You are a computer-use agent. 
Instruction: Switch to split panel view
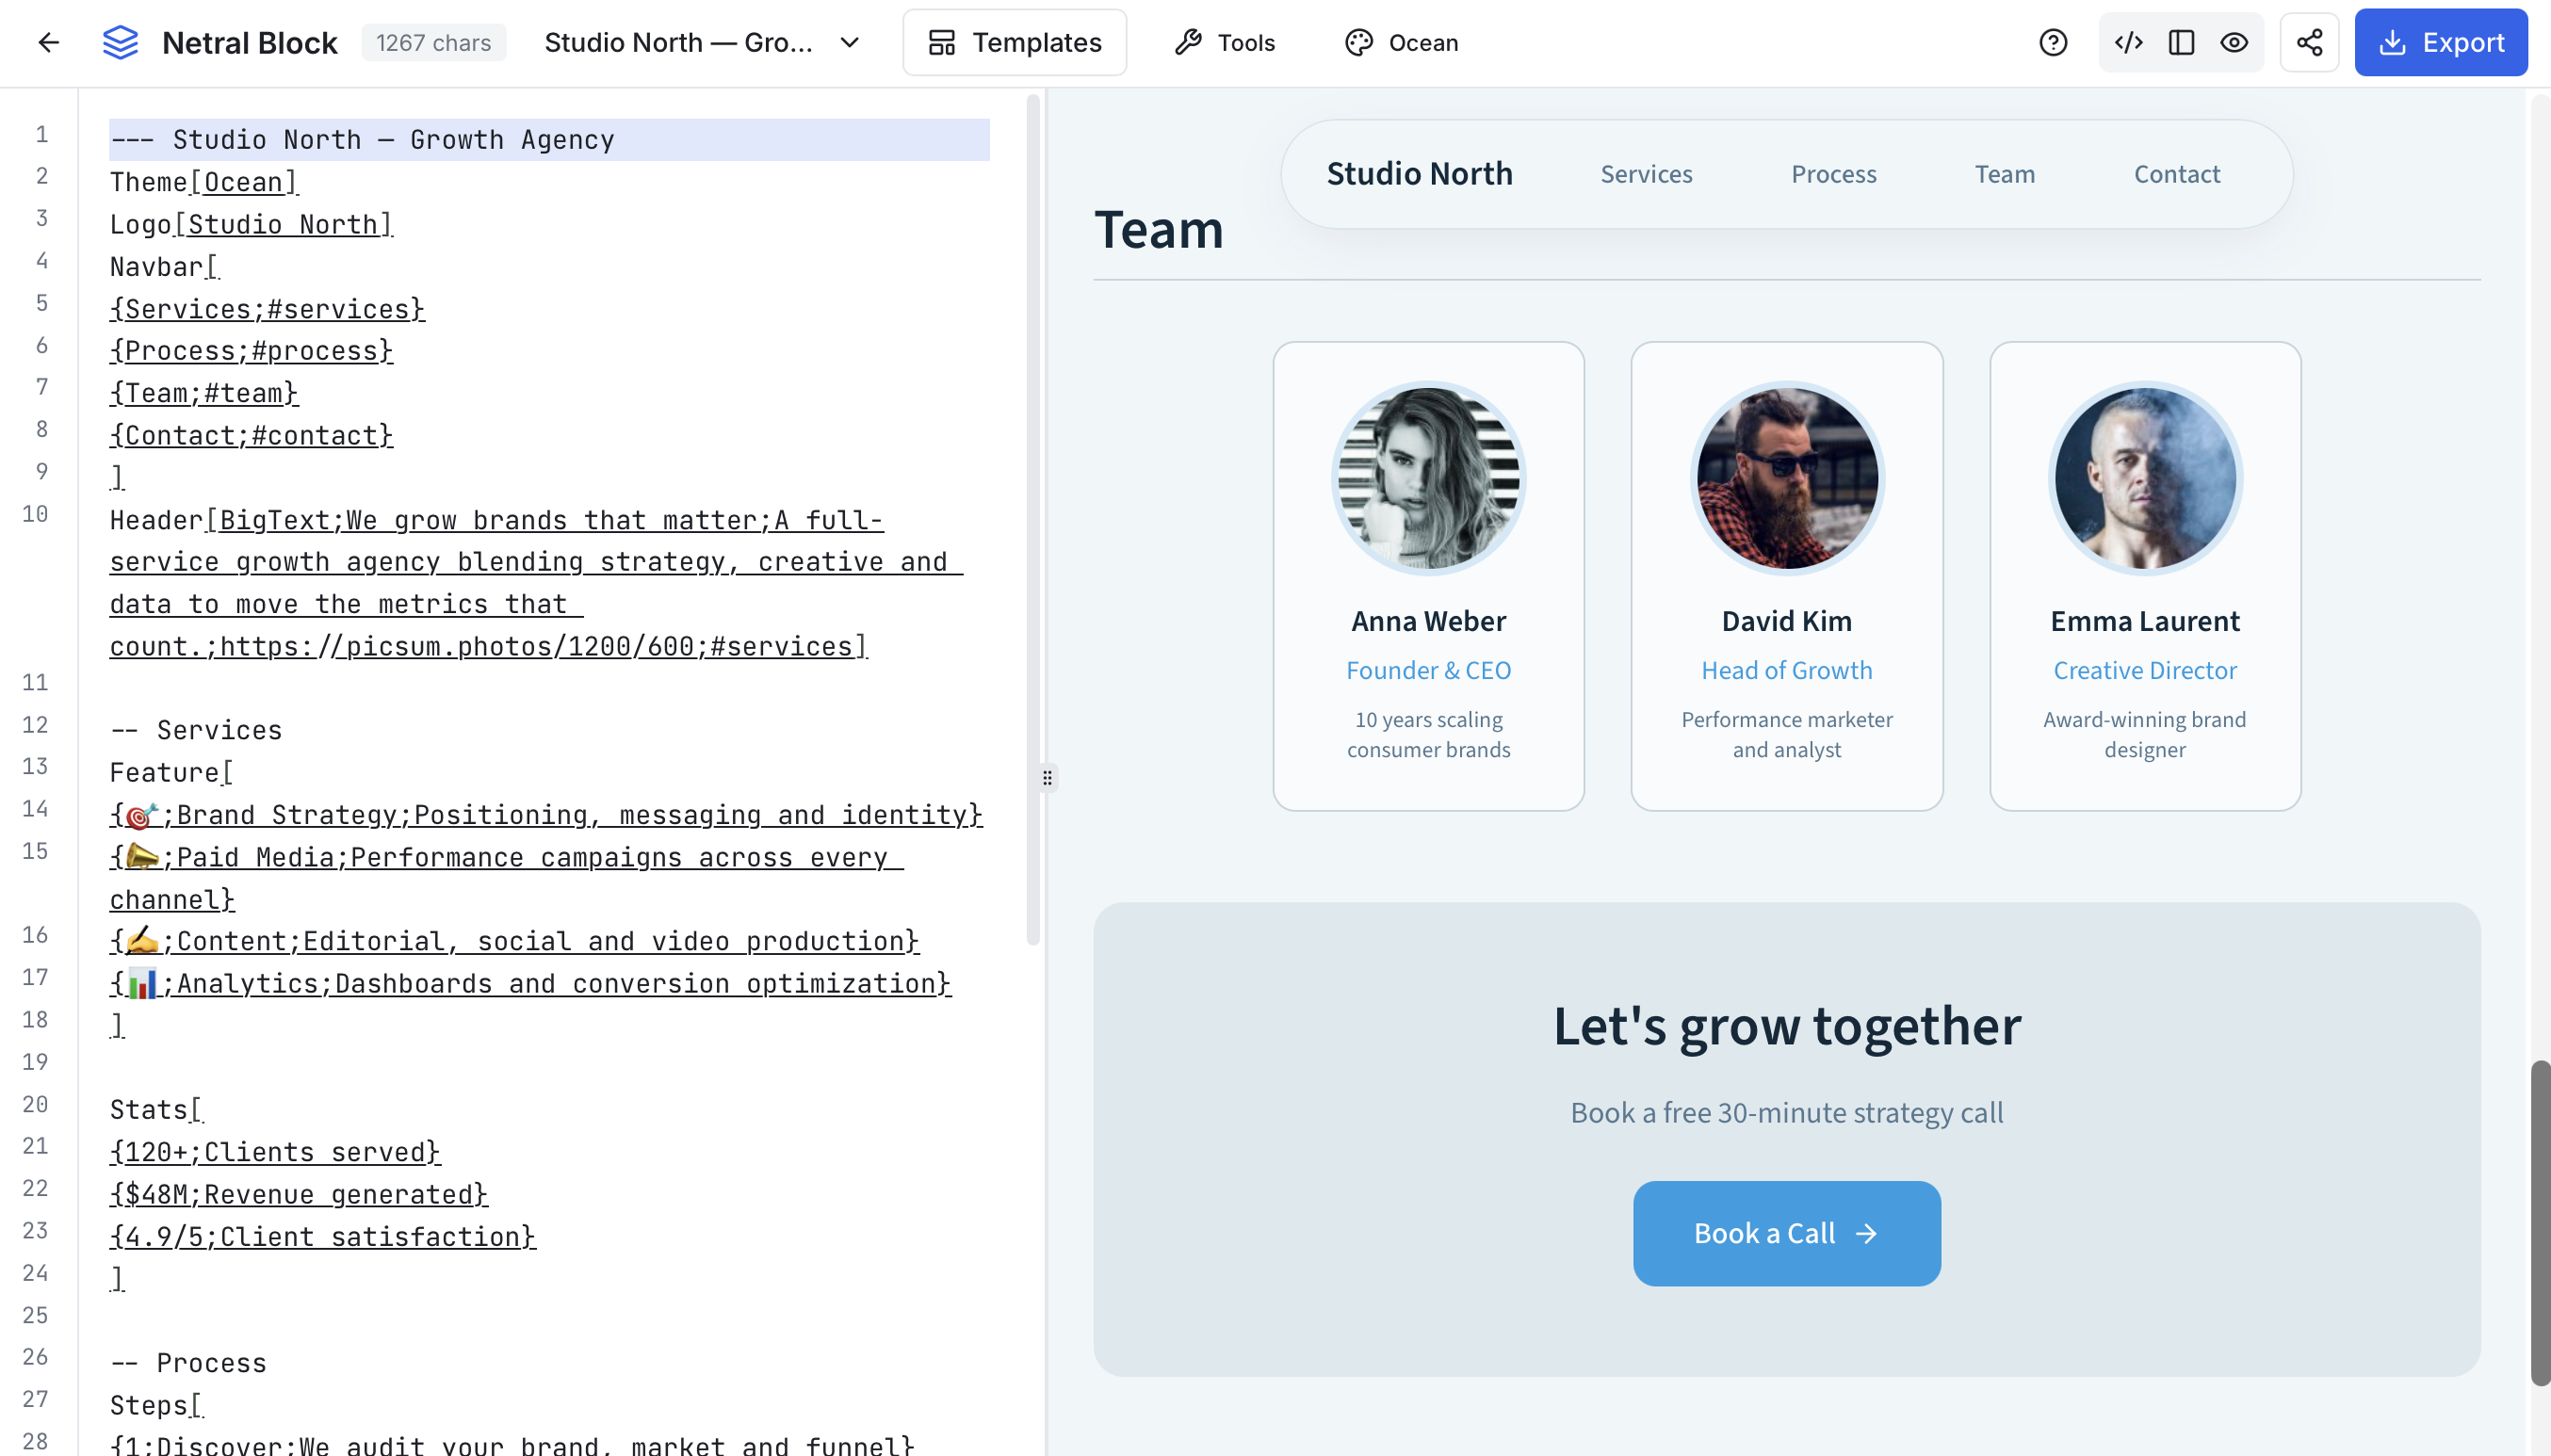click(x=2181, y=42)
